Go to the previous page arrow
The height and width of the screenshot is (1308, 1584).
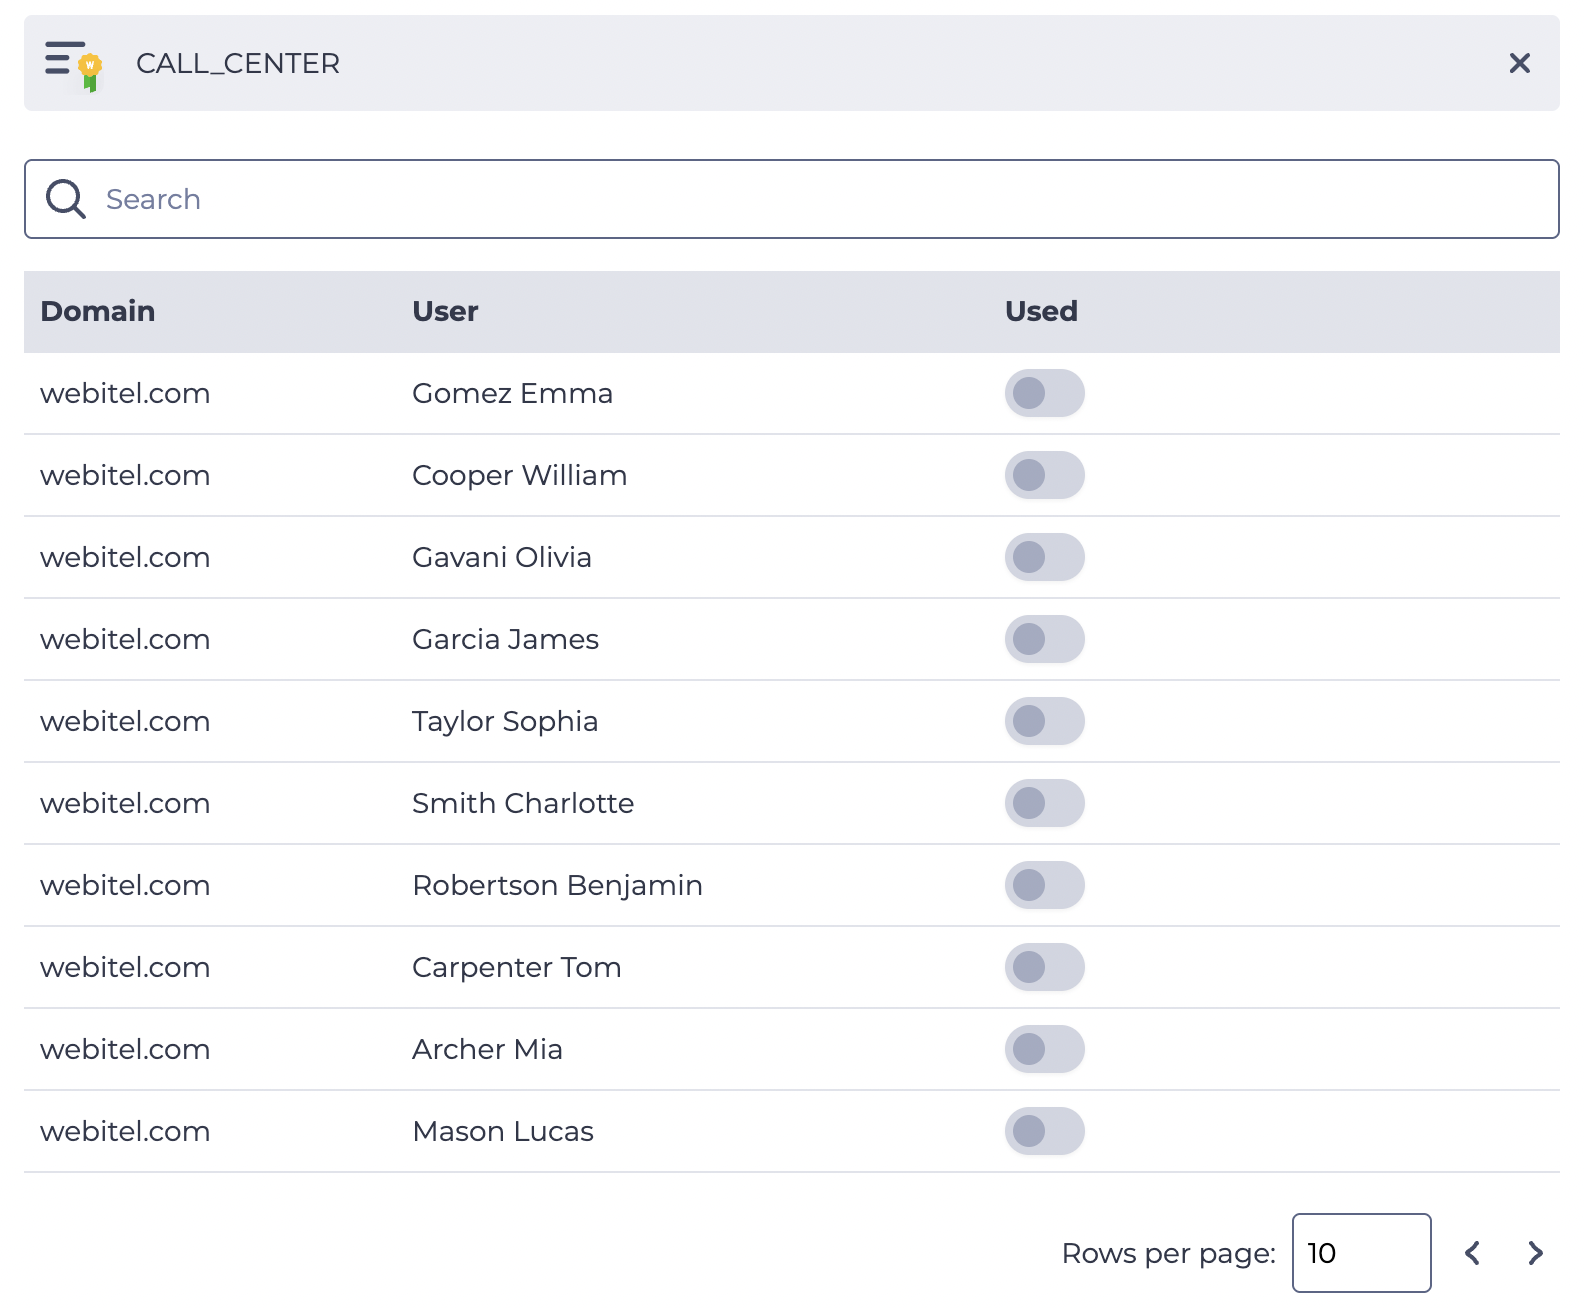1472,1253
